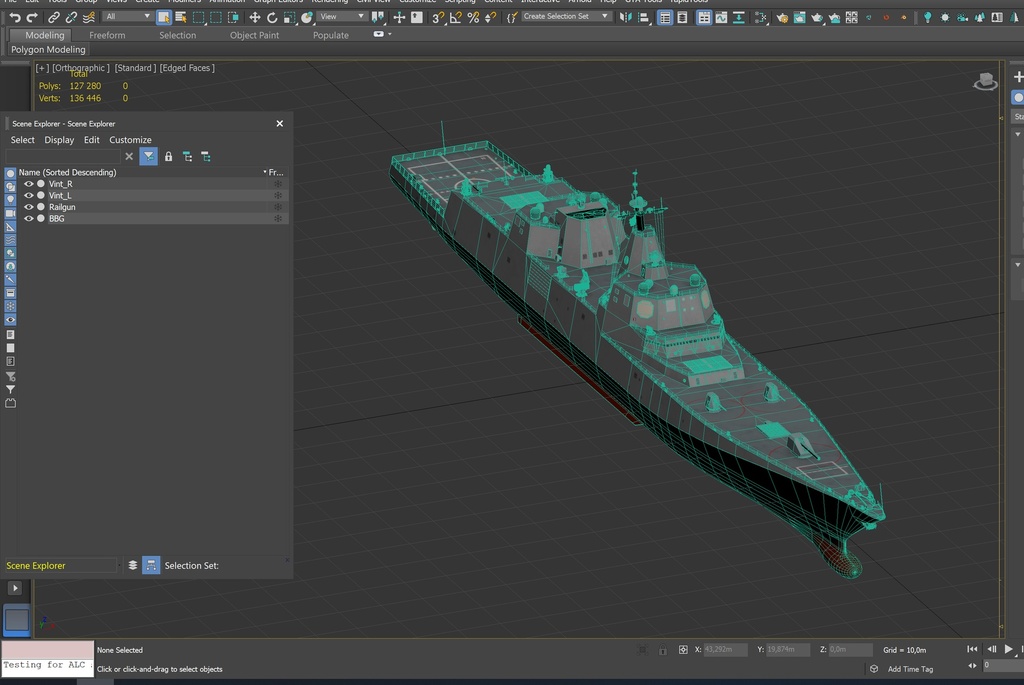Open the View reference coordinate dropdown
Screen dimensions: 1024x685
click(343, 17)
